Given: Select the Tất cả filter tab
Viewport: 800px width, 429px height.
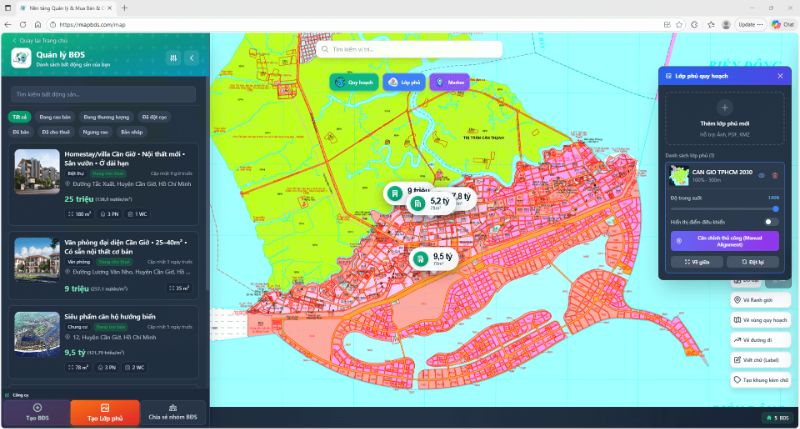Looking at the screenshot, I should tap(21, 117).
